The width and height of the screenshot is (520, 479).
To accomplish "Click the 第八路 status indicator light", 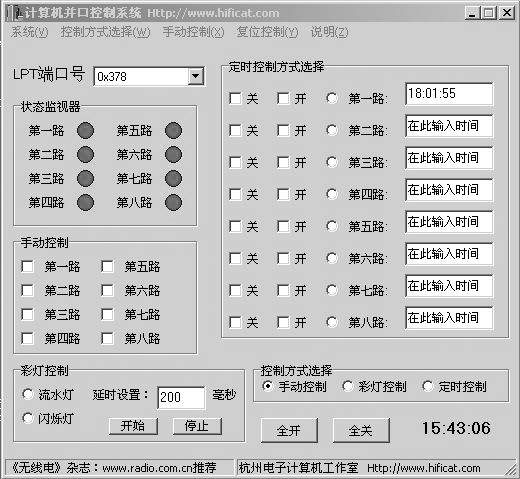I will pos(173,202).
